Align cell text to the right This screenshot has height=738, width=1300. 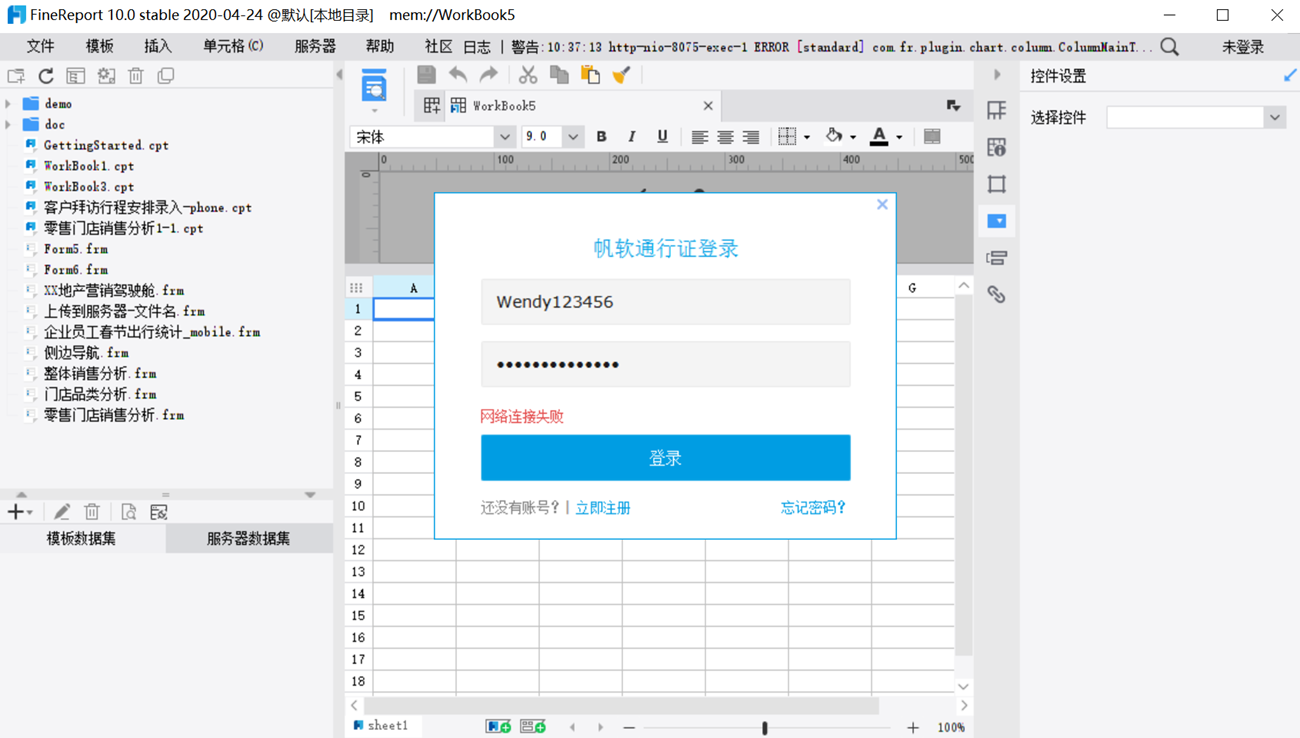[751, 137]
